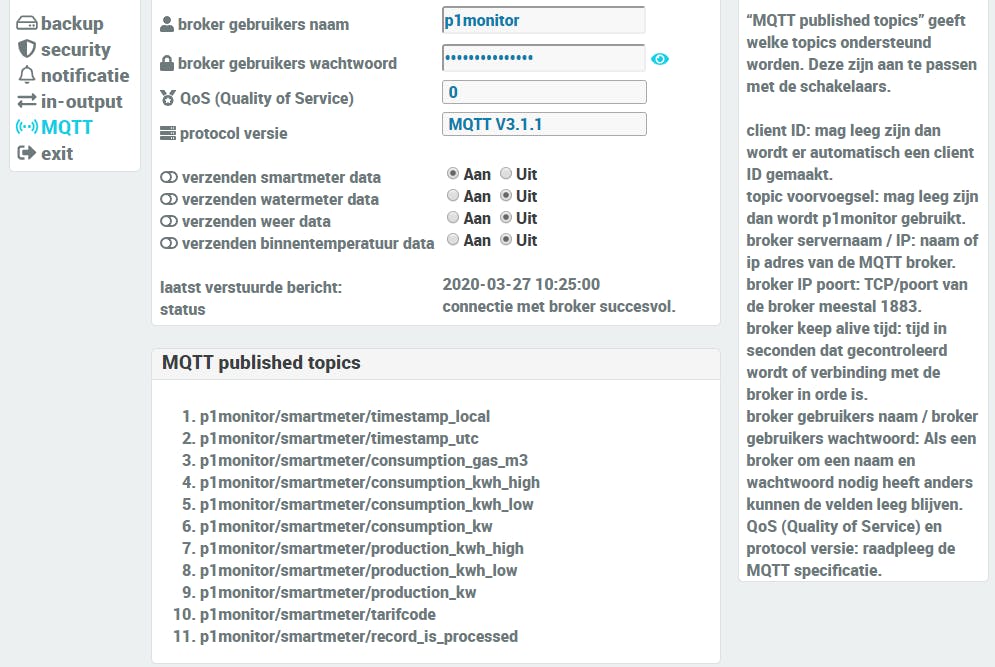Click the backup drive icon in sidebar
This screenshot has width=995, height=667.
(26, 23)
